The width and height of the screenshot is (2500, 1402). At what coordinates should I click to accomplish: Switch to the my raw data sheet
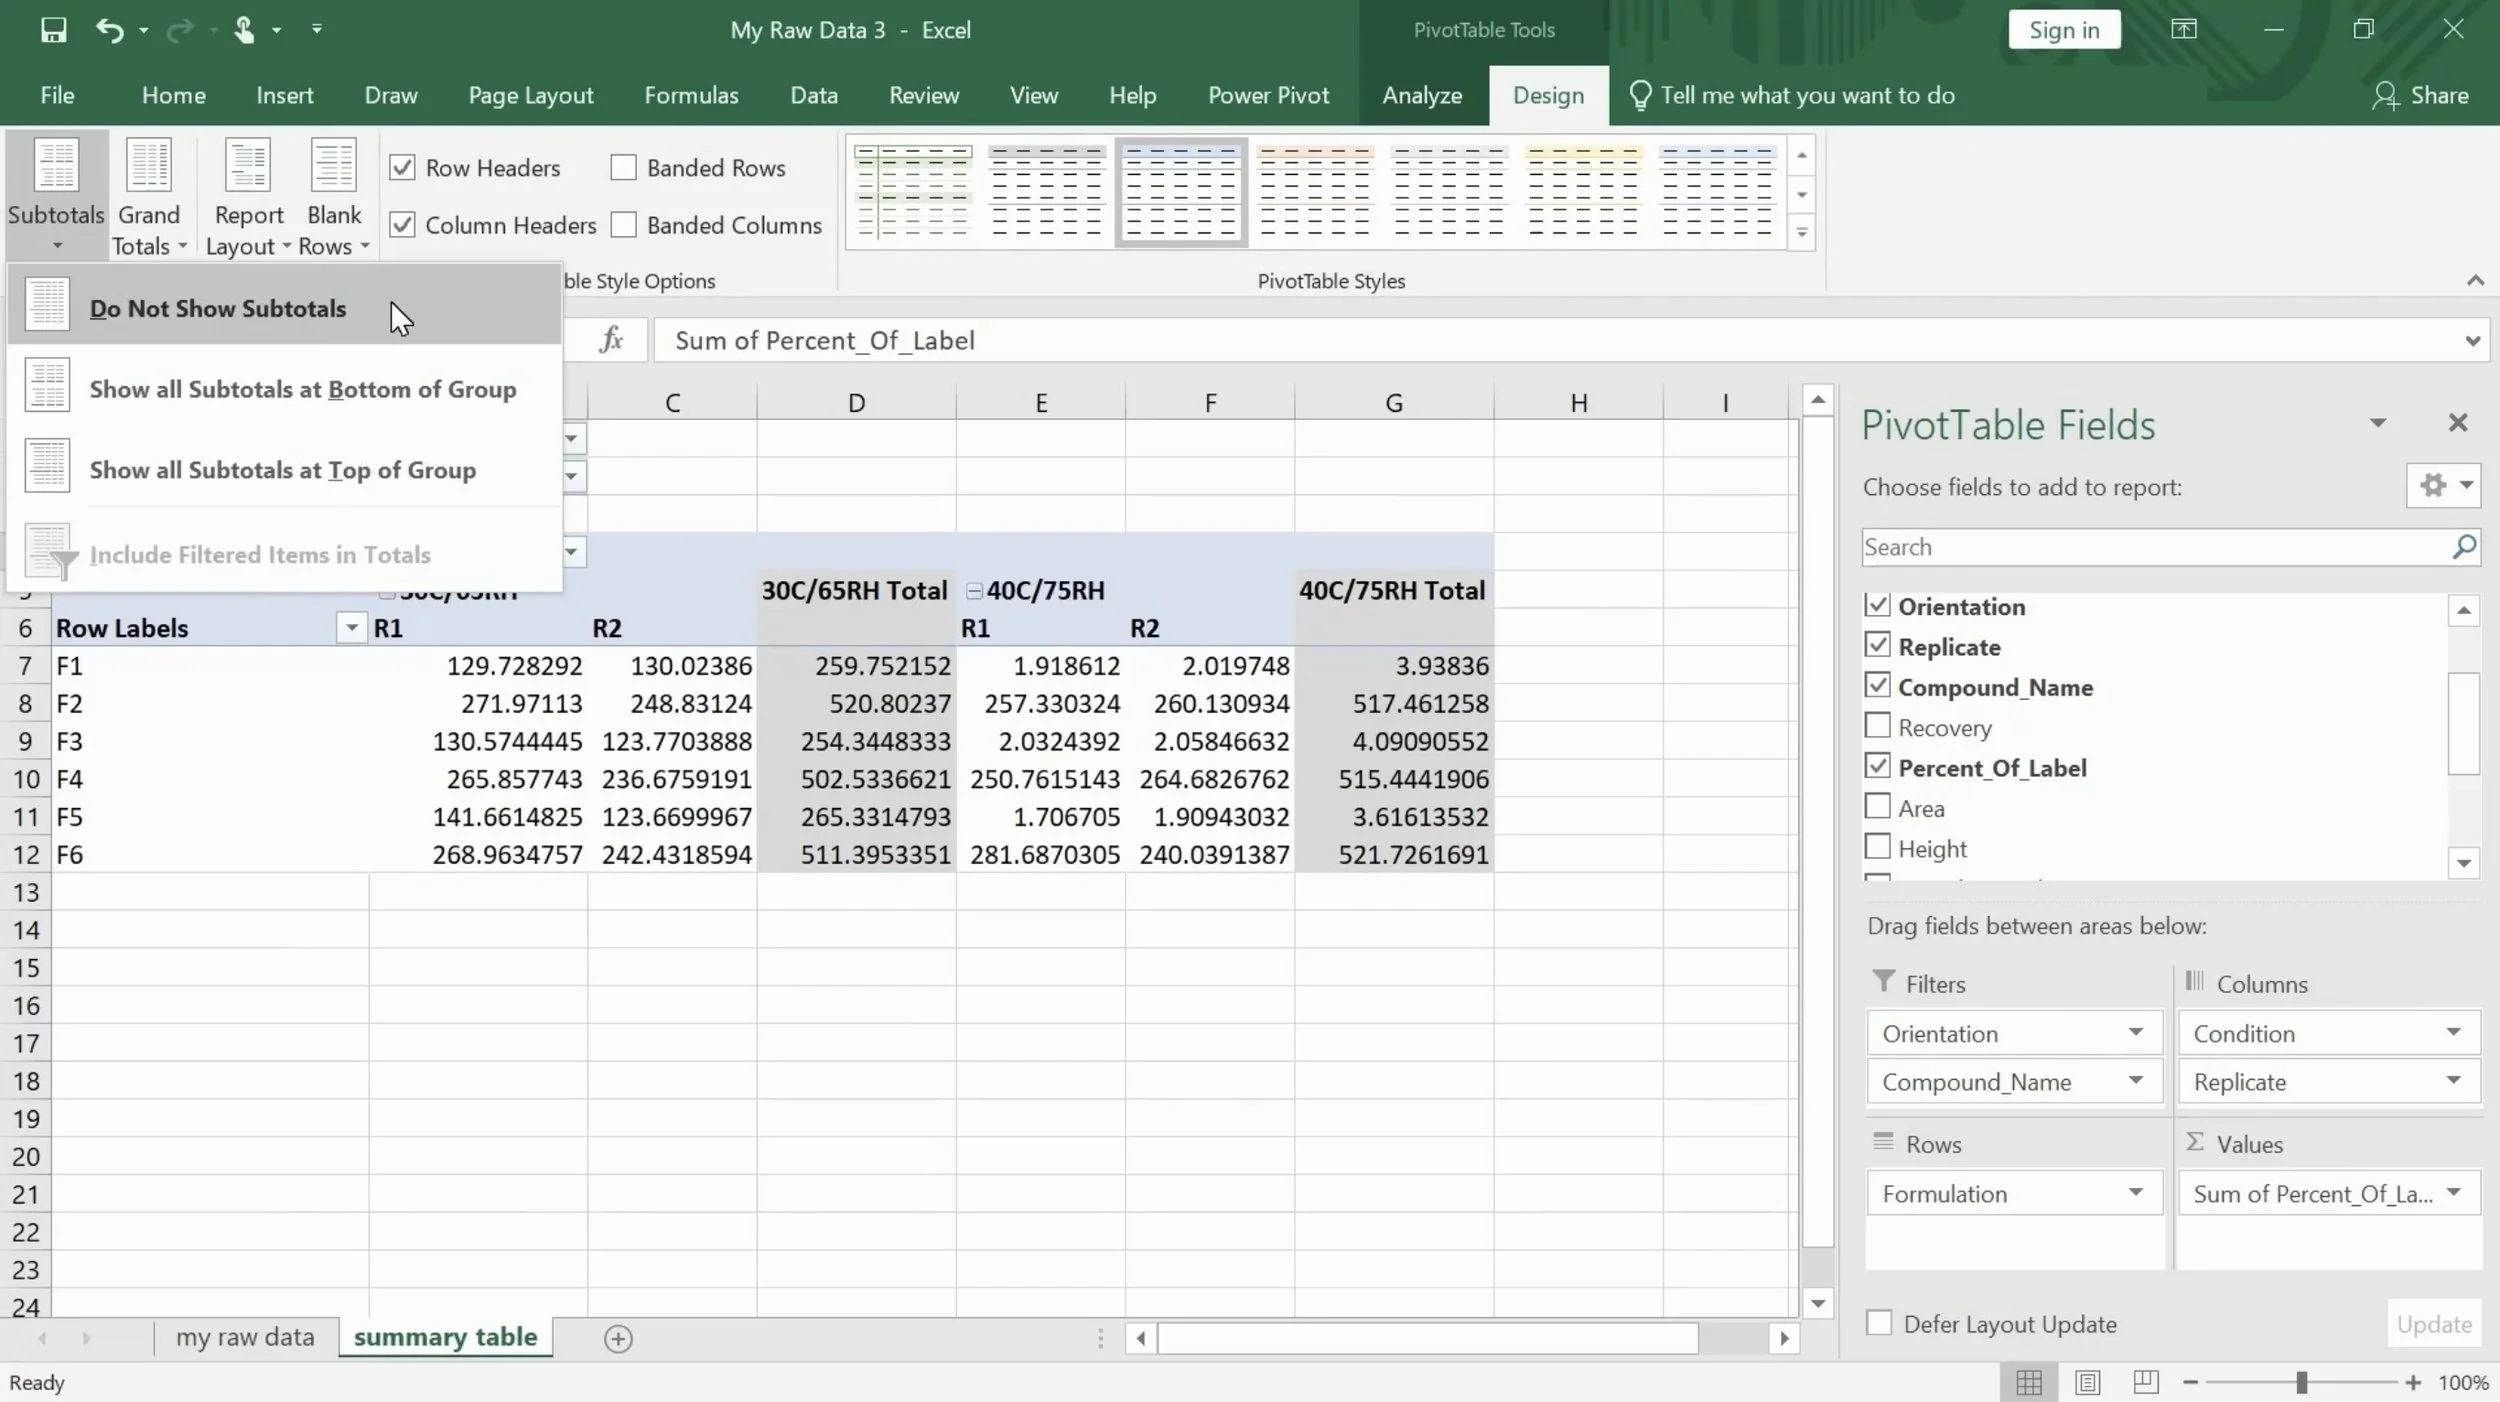pyautogui.click(x=244, y=1337)
